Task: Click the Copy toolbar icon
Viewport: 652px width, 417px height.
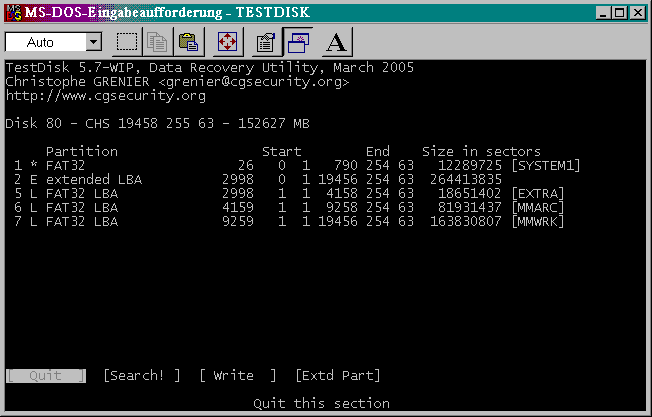Action: click(157, 42)
